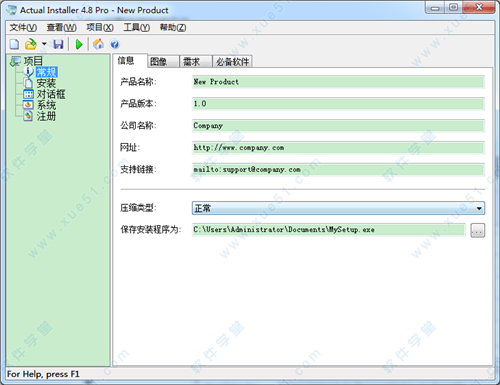Screen dimensions: 500x385
Task: Select the 项目 root tree node
Action: (33, 61)
